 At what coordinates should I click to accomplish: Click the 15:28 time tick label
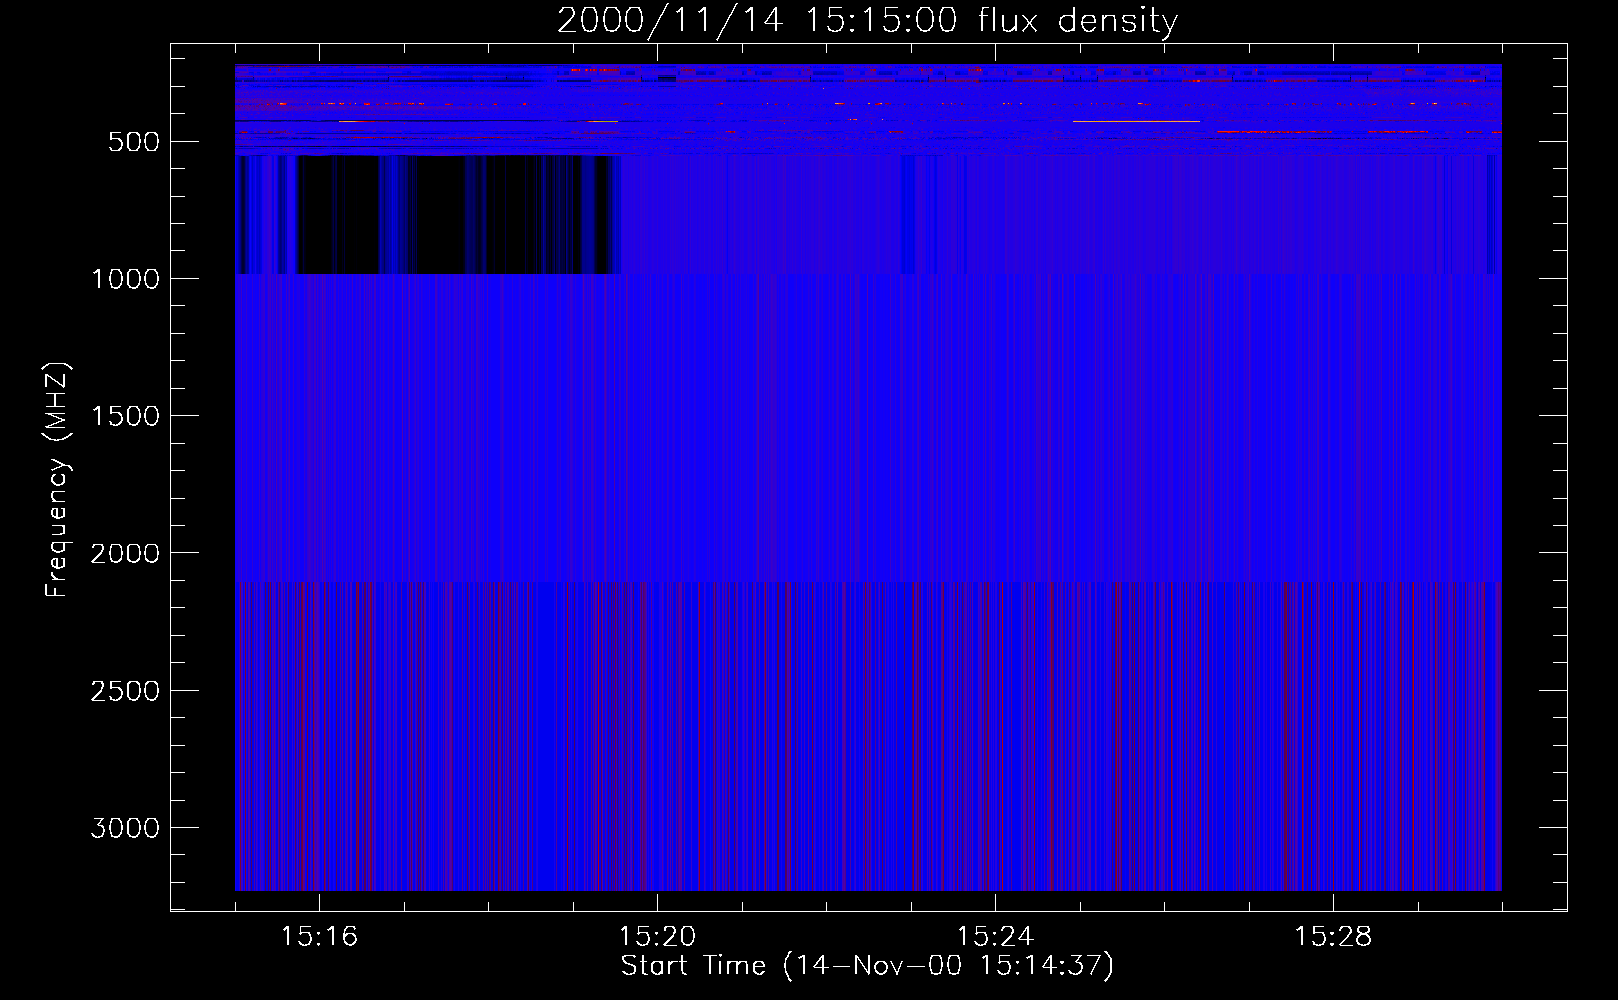click(x=1333, y=937)
